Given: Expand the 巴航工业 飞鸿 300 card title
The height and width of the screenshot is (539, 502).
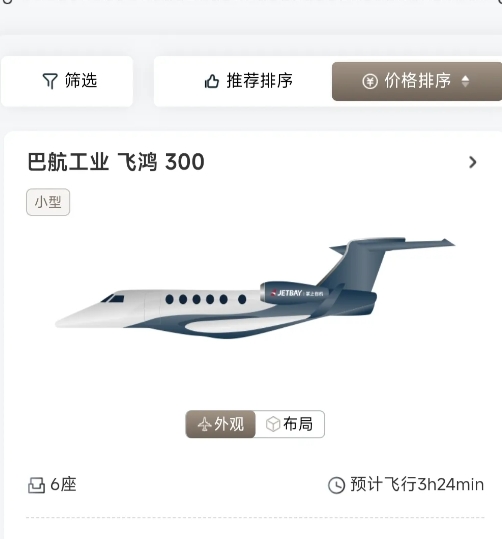Looking at the screenshot, I should pyautogui.click(x=116, y=162).
